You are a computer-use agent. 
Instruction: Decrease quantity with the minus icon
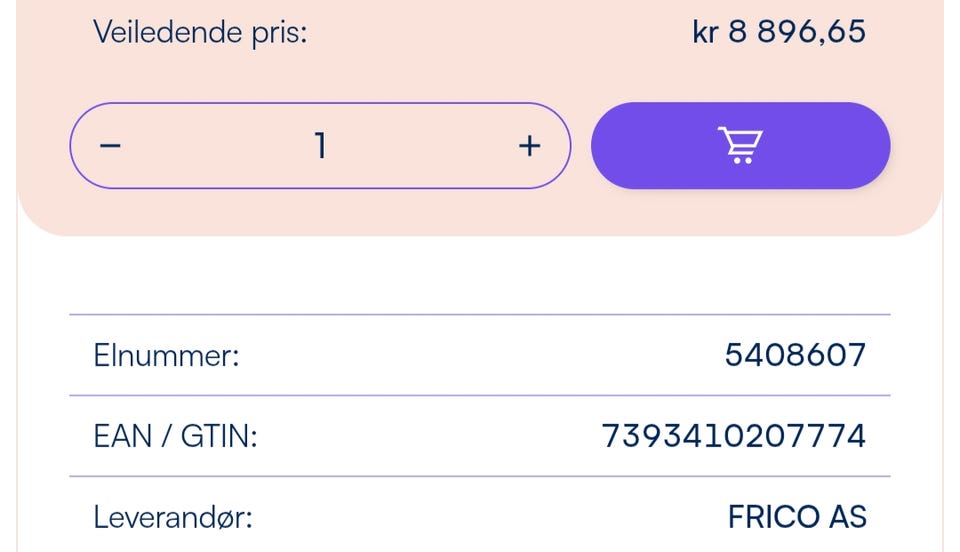(x=110, y=146)
